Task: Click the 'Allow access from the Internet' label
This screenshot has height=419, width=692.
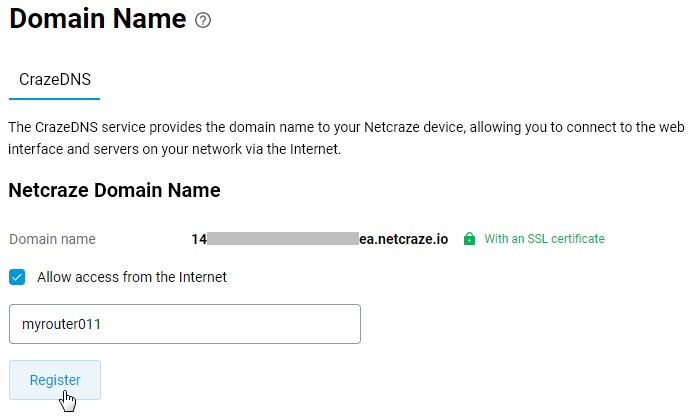Action: (x=131, y=277)
